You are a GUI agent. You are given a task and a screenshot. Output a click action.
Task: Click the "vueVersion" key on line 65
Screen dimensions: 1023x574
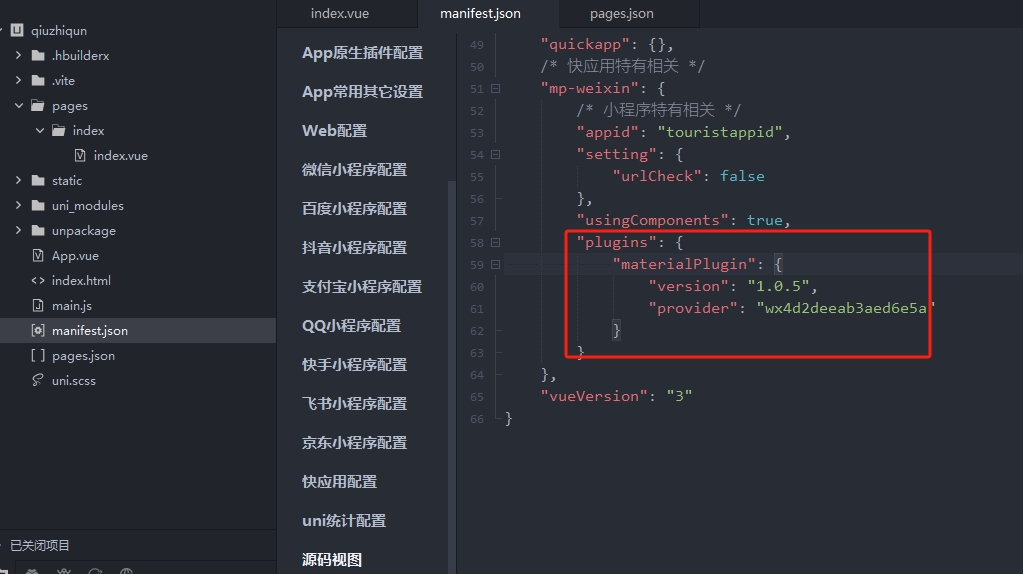[594, 397]
